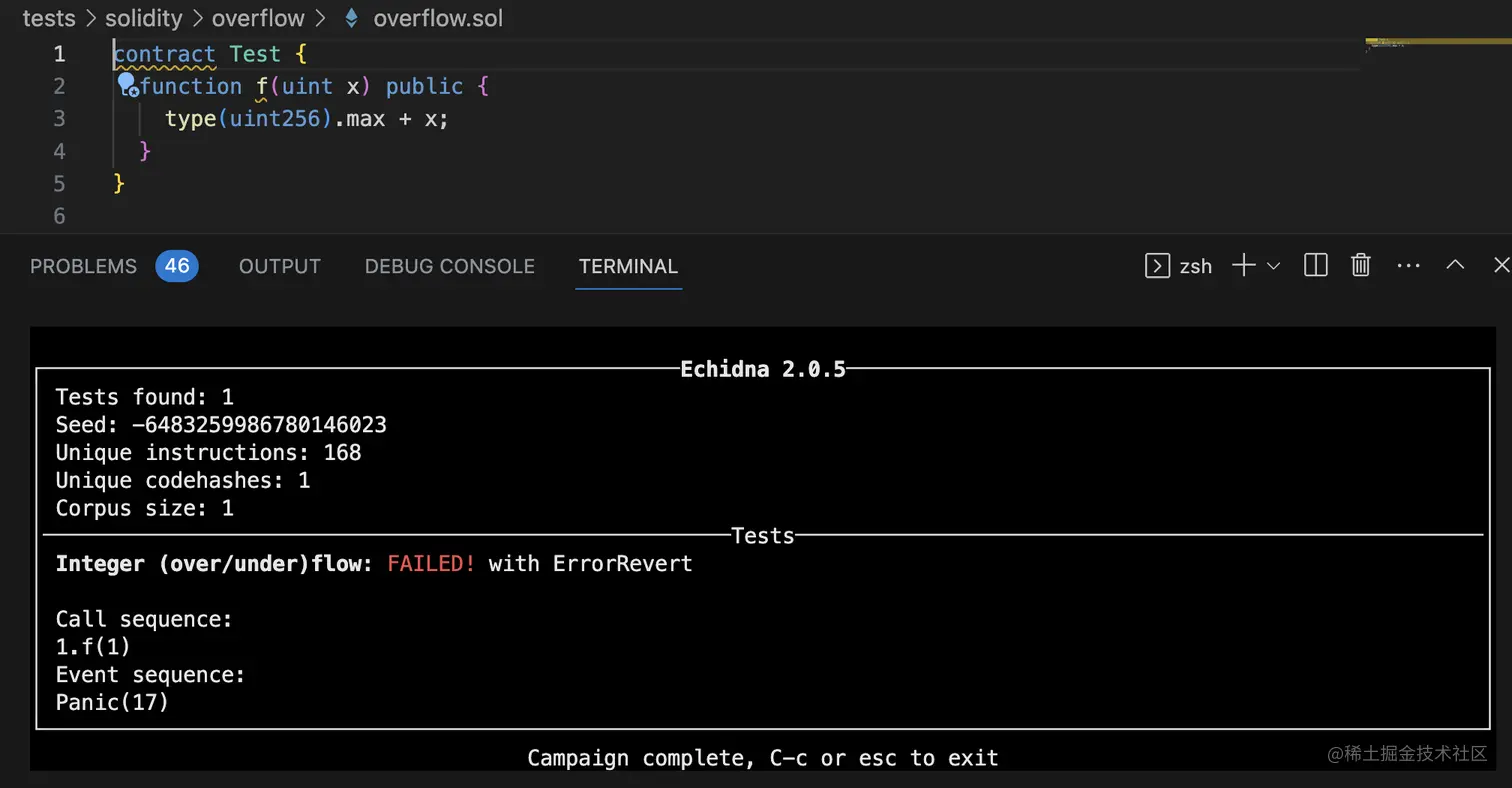This screenshot has width=1512, height=788.
Task: Select the Debug Console tab
Action: pos(450,266)
